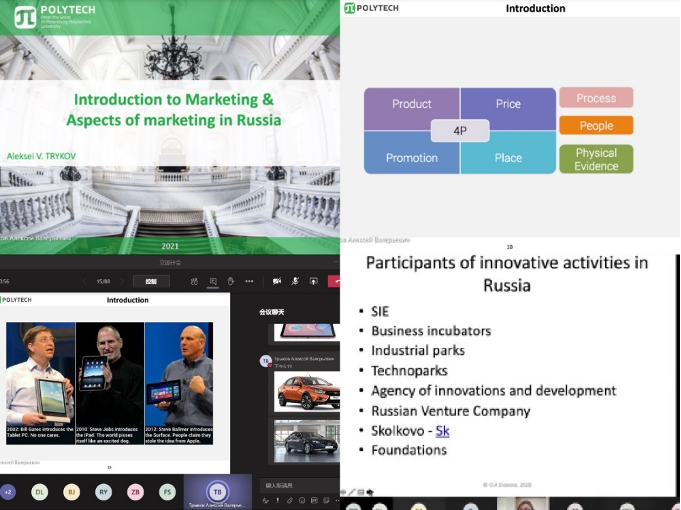Click the Russian Venture Company bullet
681x510 pixels.
pos(450,411)
